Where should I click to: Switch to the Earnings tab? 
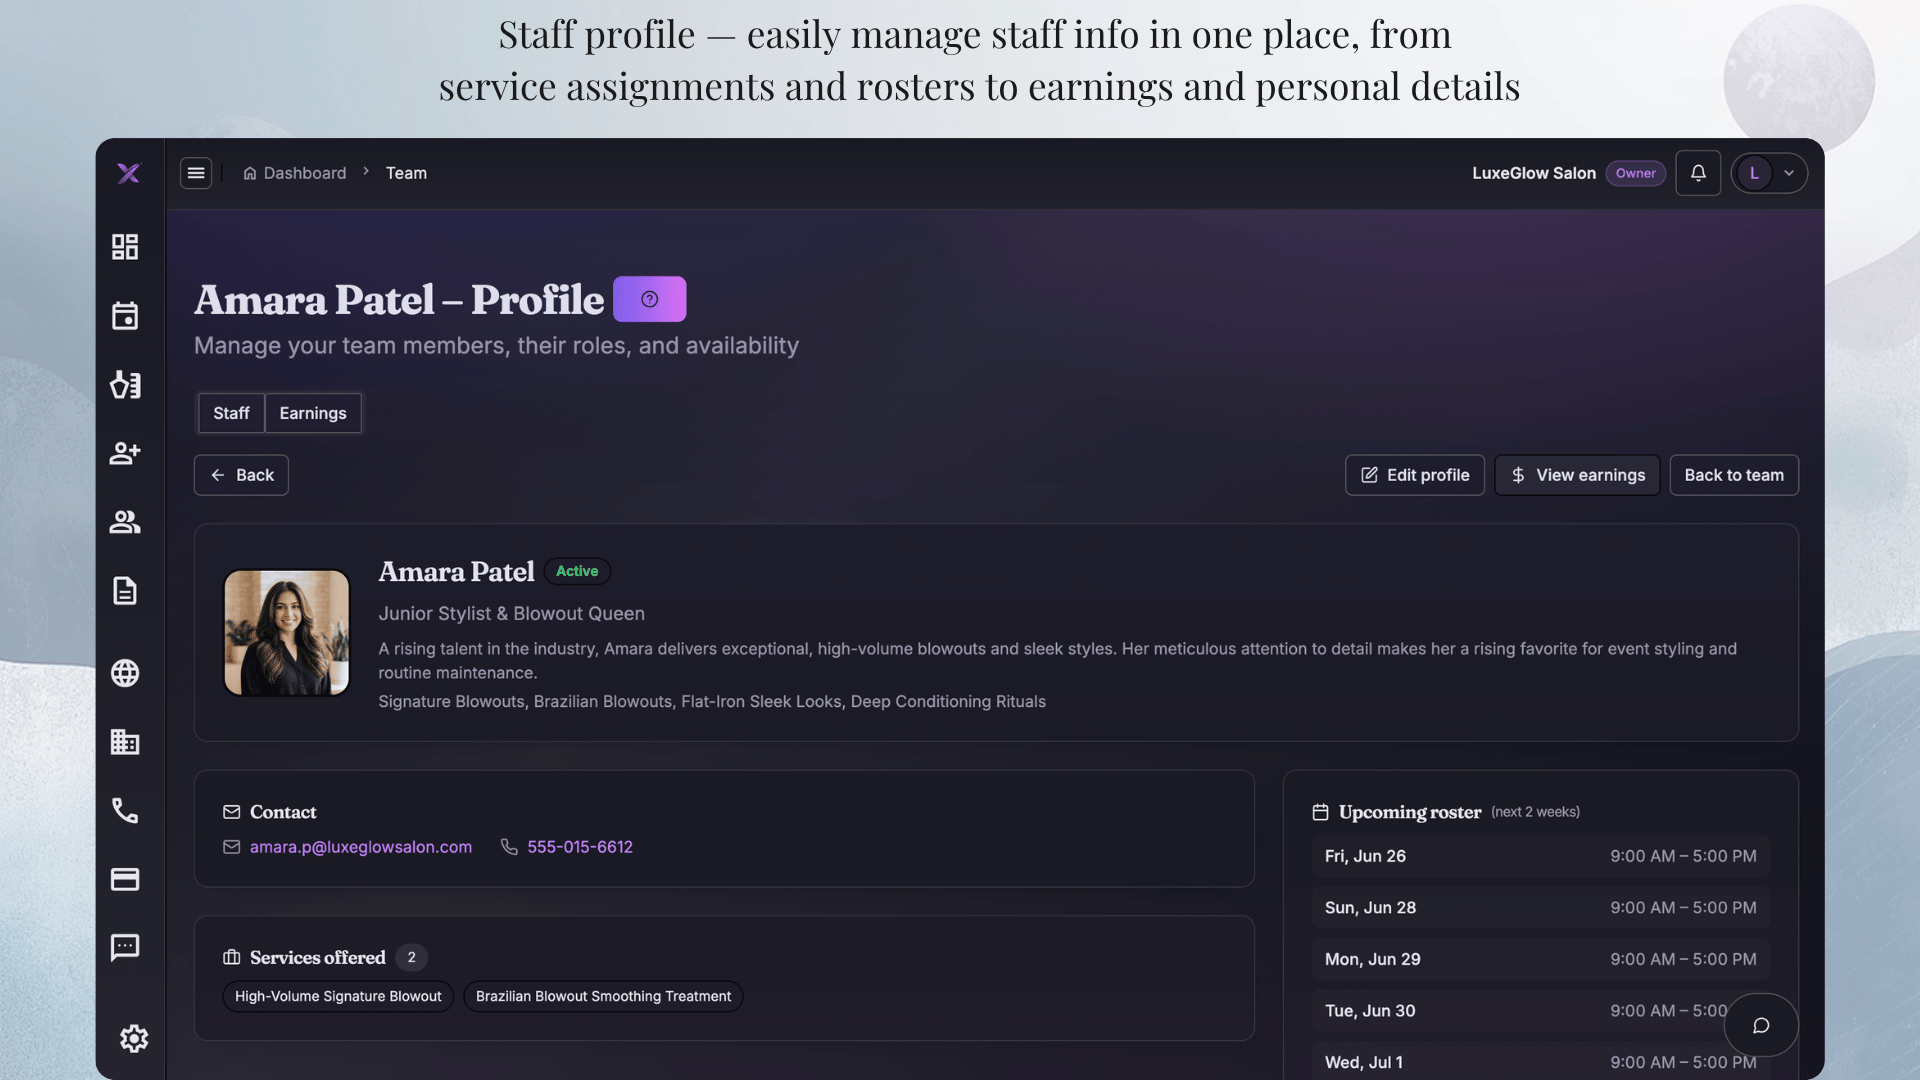tap(313, 413)
